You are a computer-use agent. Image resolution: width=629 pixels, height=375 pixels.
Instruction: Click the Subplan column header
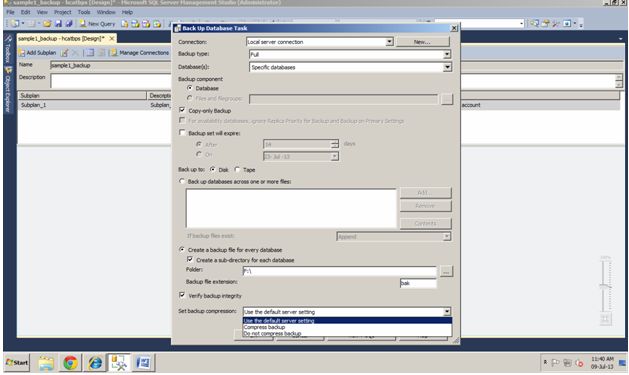click(82, 95)
